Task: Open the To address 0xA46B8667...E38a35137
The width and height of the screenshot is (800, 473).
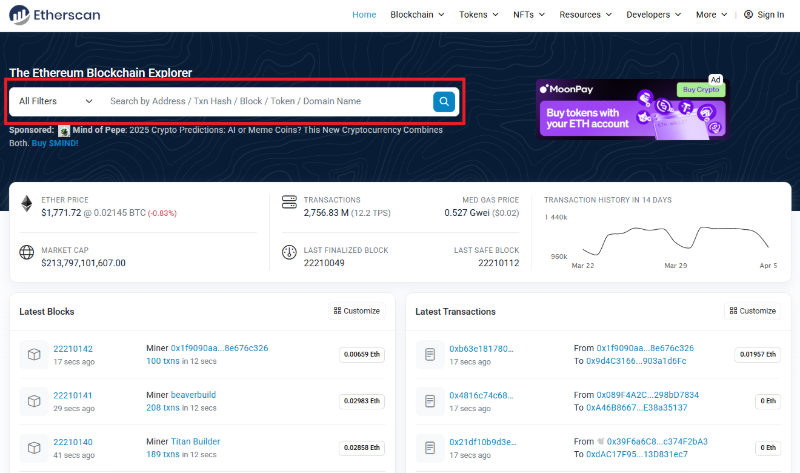Action: click(x=637, y=408)
